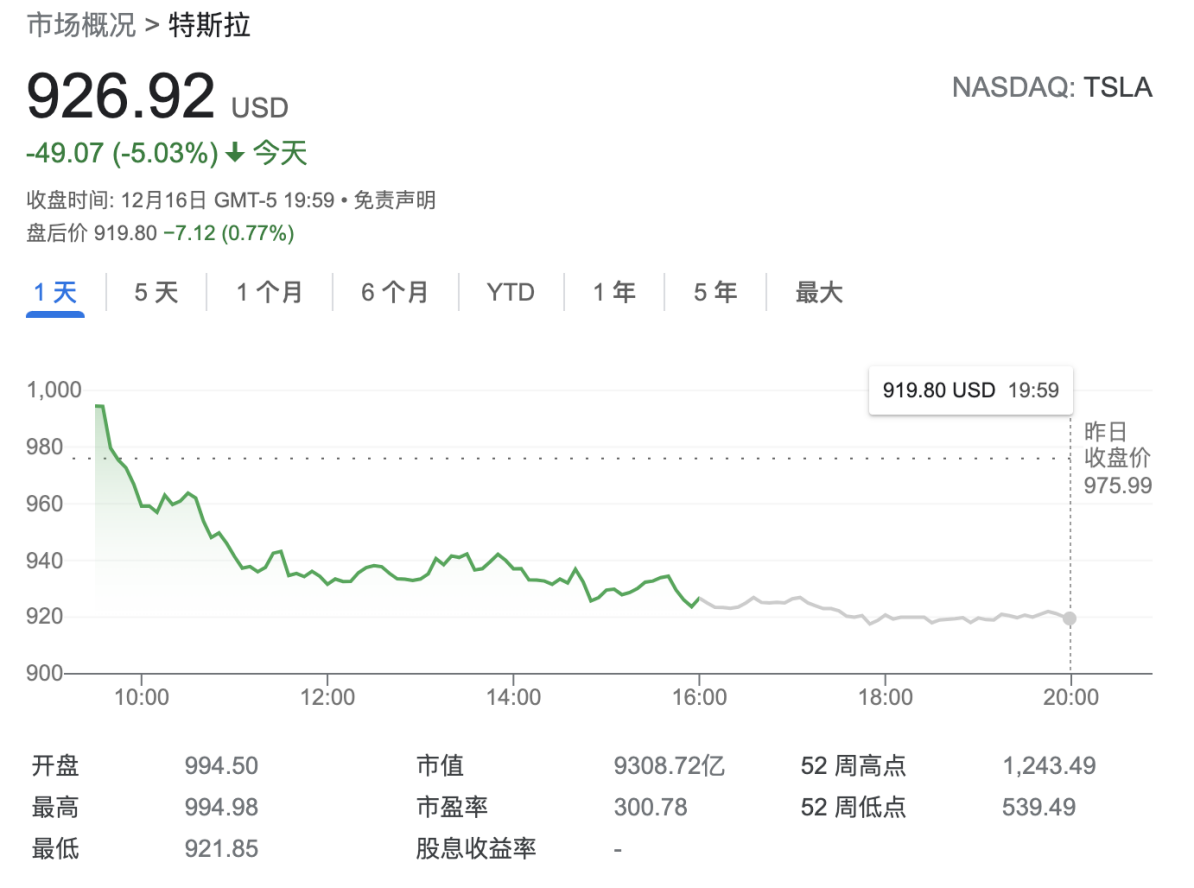
Task: Select the 5 年 time range
Action: pyautogui.click(x=716, y=293)
